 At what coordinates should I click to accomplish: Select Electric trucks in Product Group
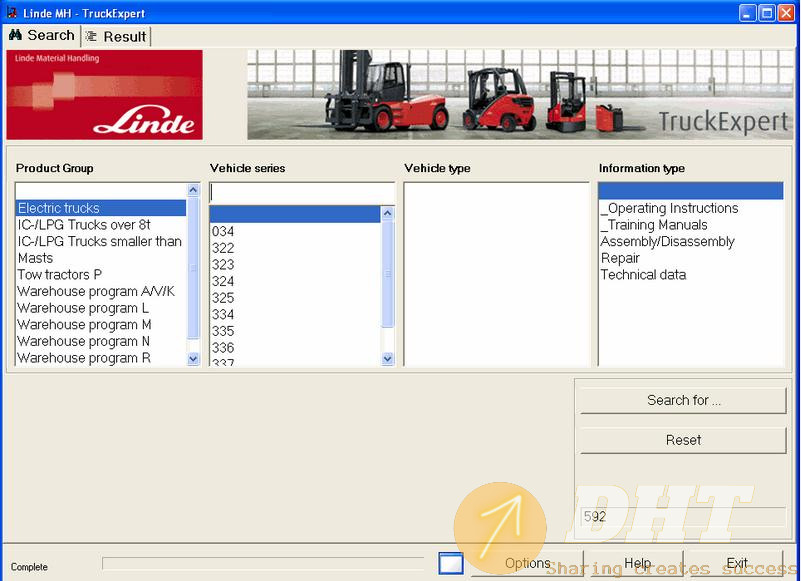click(x=101, y=208)
